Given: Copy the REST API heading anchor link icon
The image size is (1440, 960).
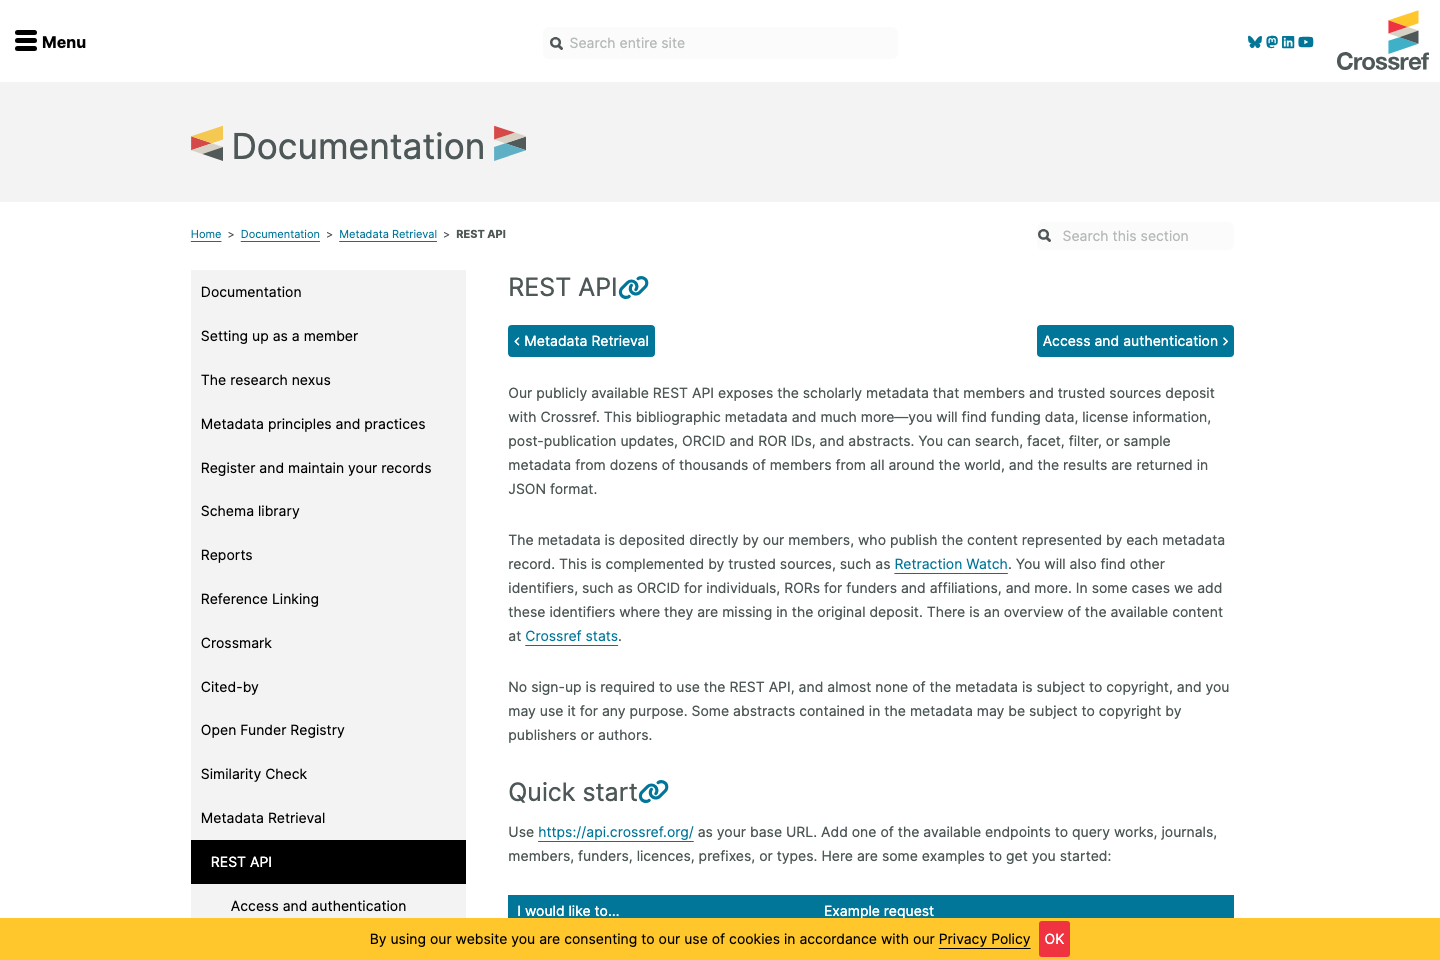Looking at the screenshot, I should coord(635,286).
